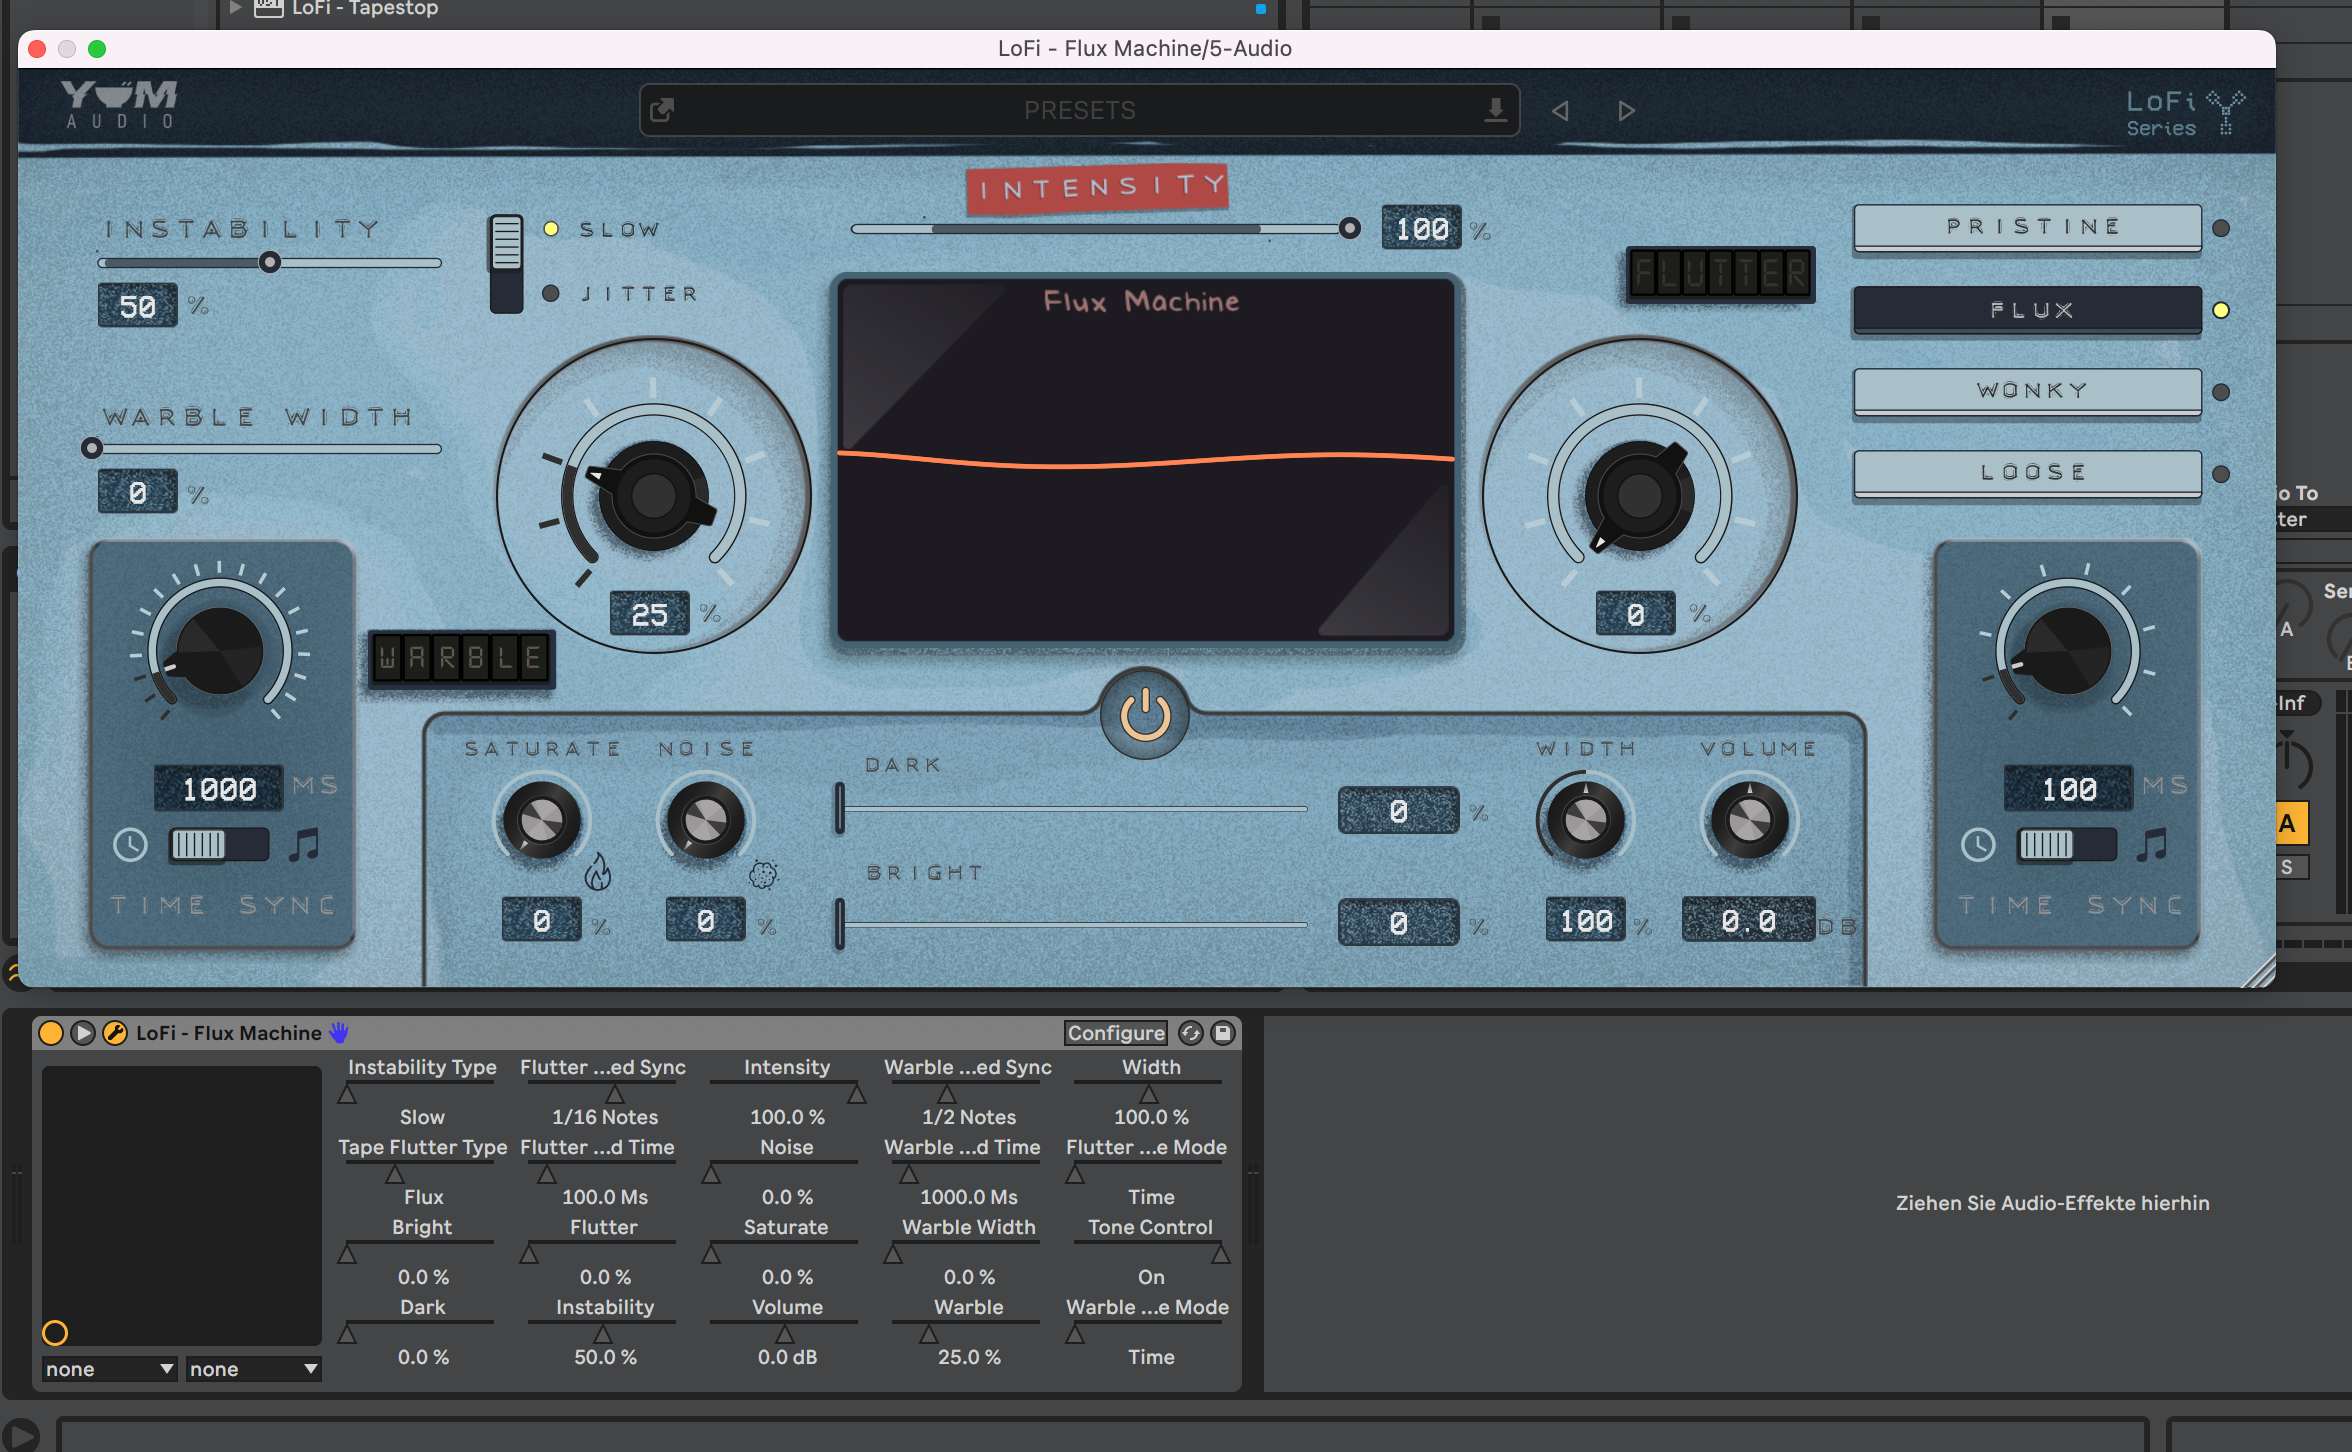Select the WONKY flutter type

pos(2027,391)
